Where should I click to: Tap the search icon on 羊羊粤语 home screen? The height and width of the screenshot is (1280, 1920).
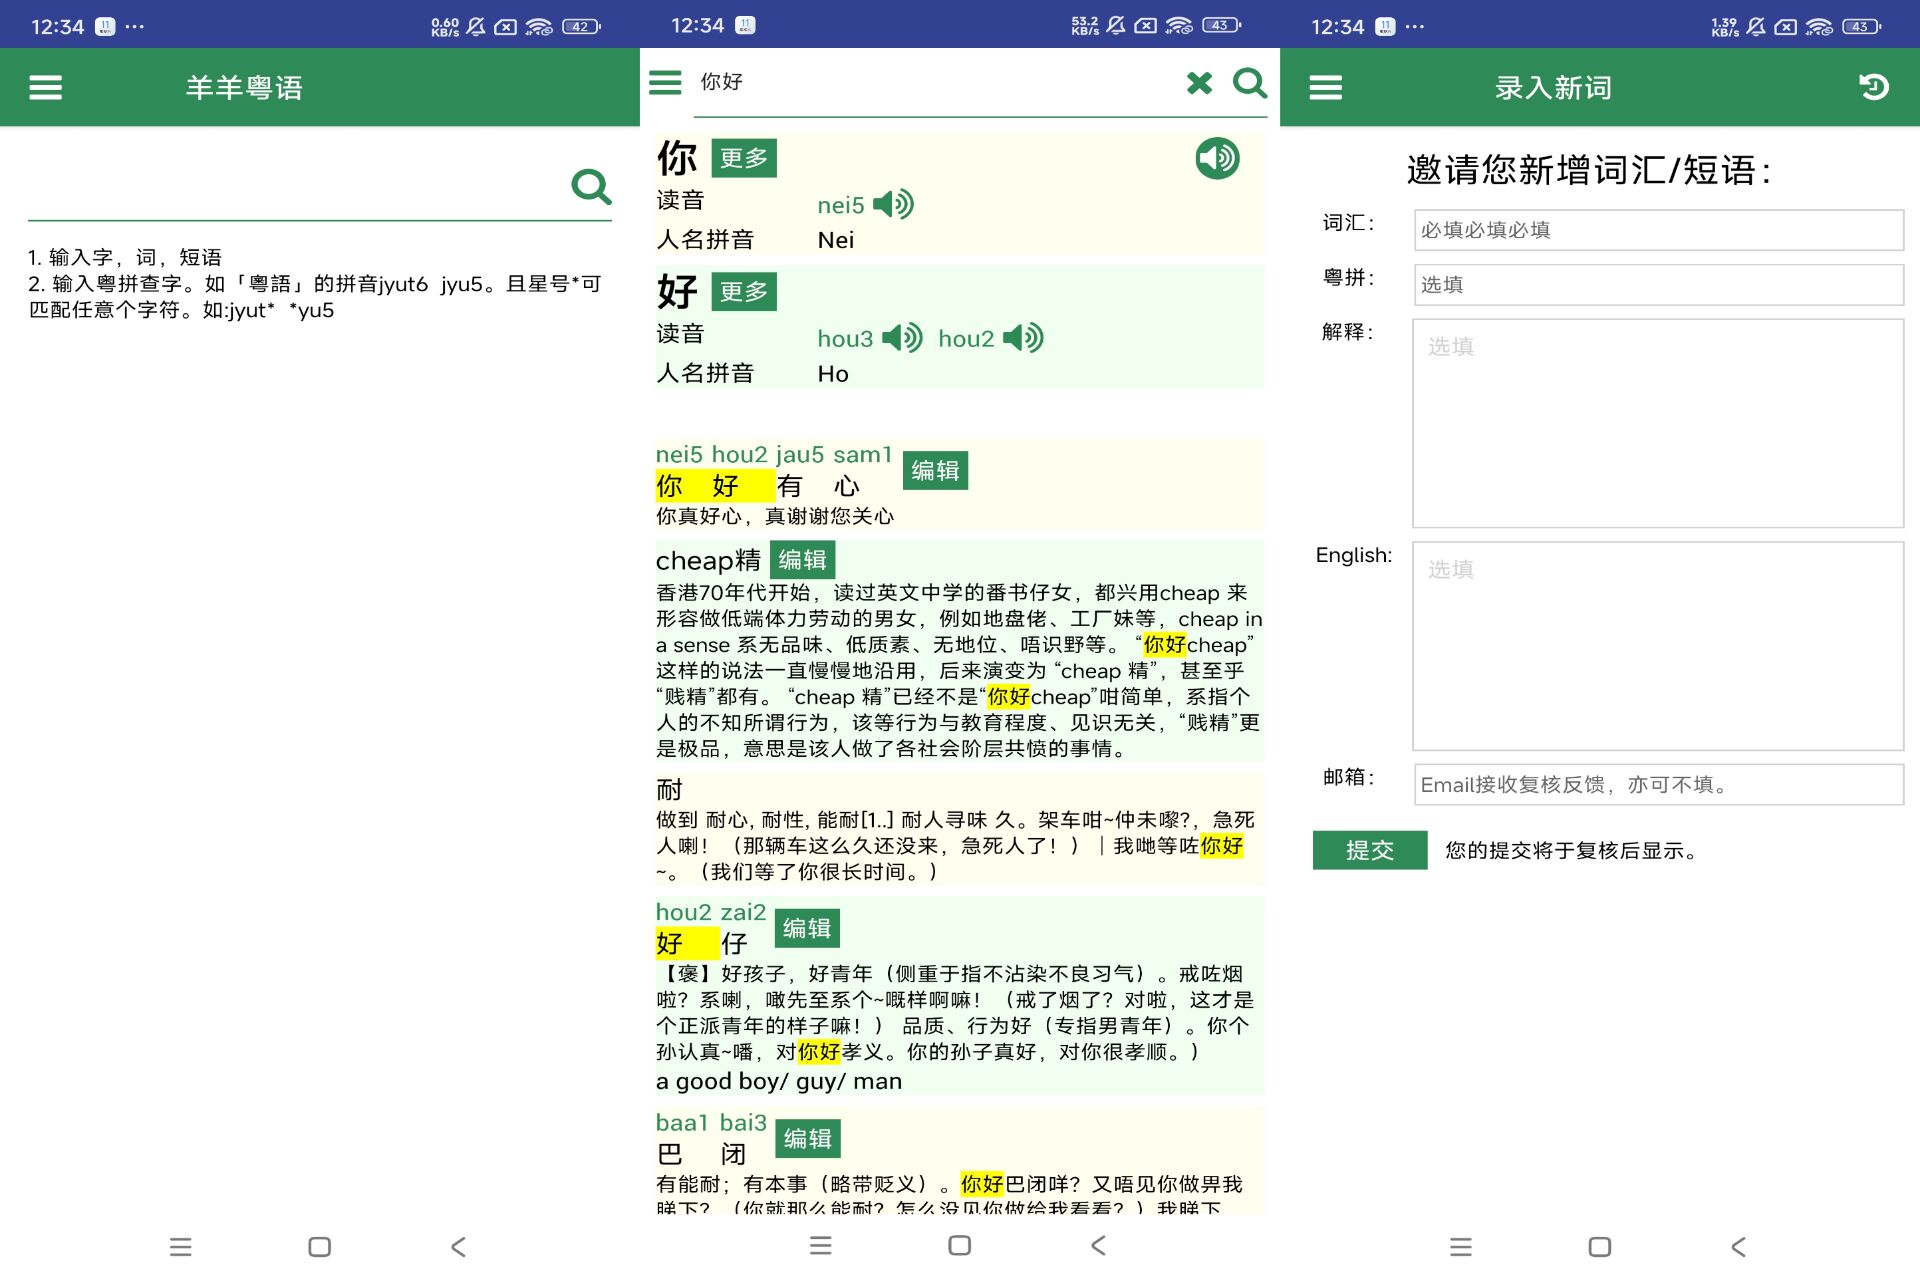[x=591, y=186]
